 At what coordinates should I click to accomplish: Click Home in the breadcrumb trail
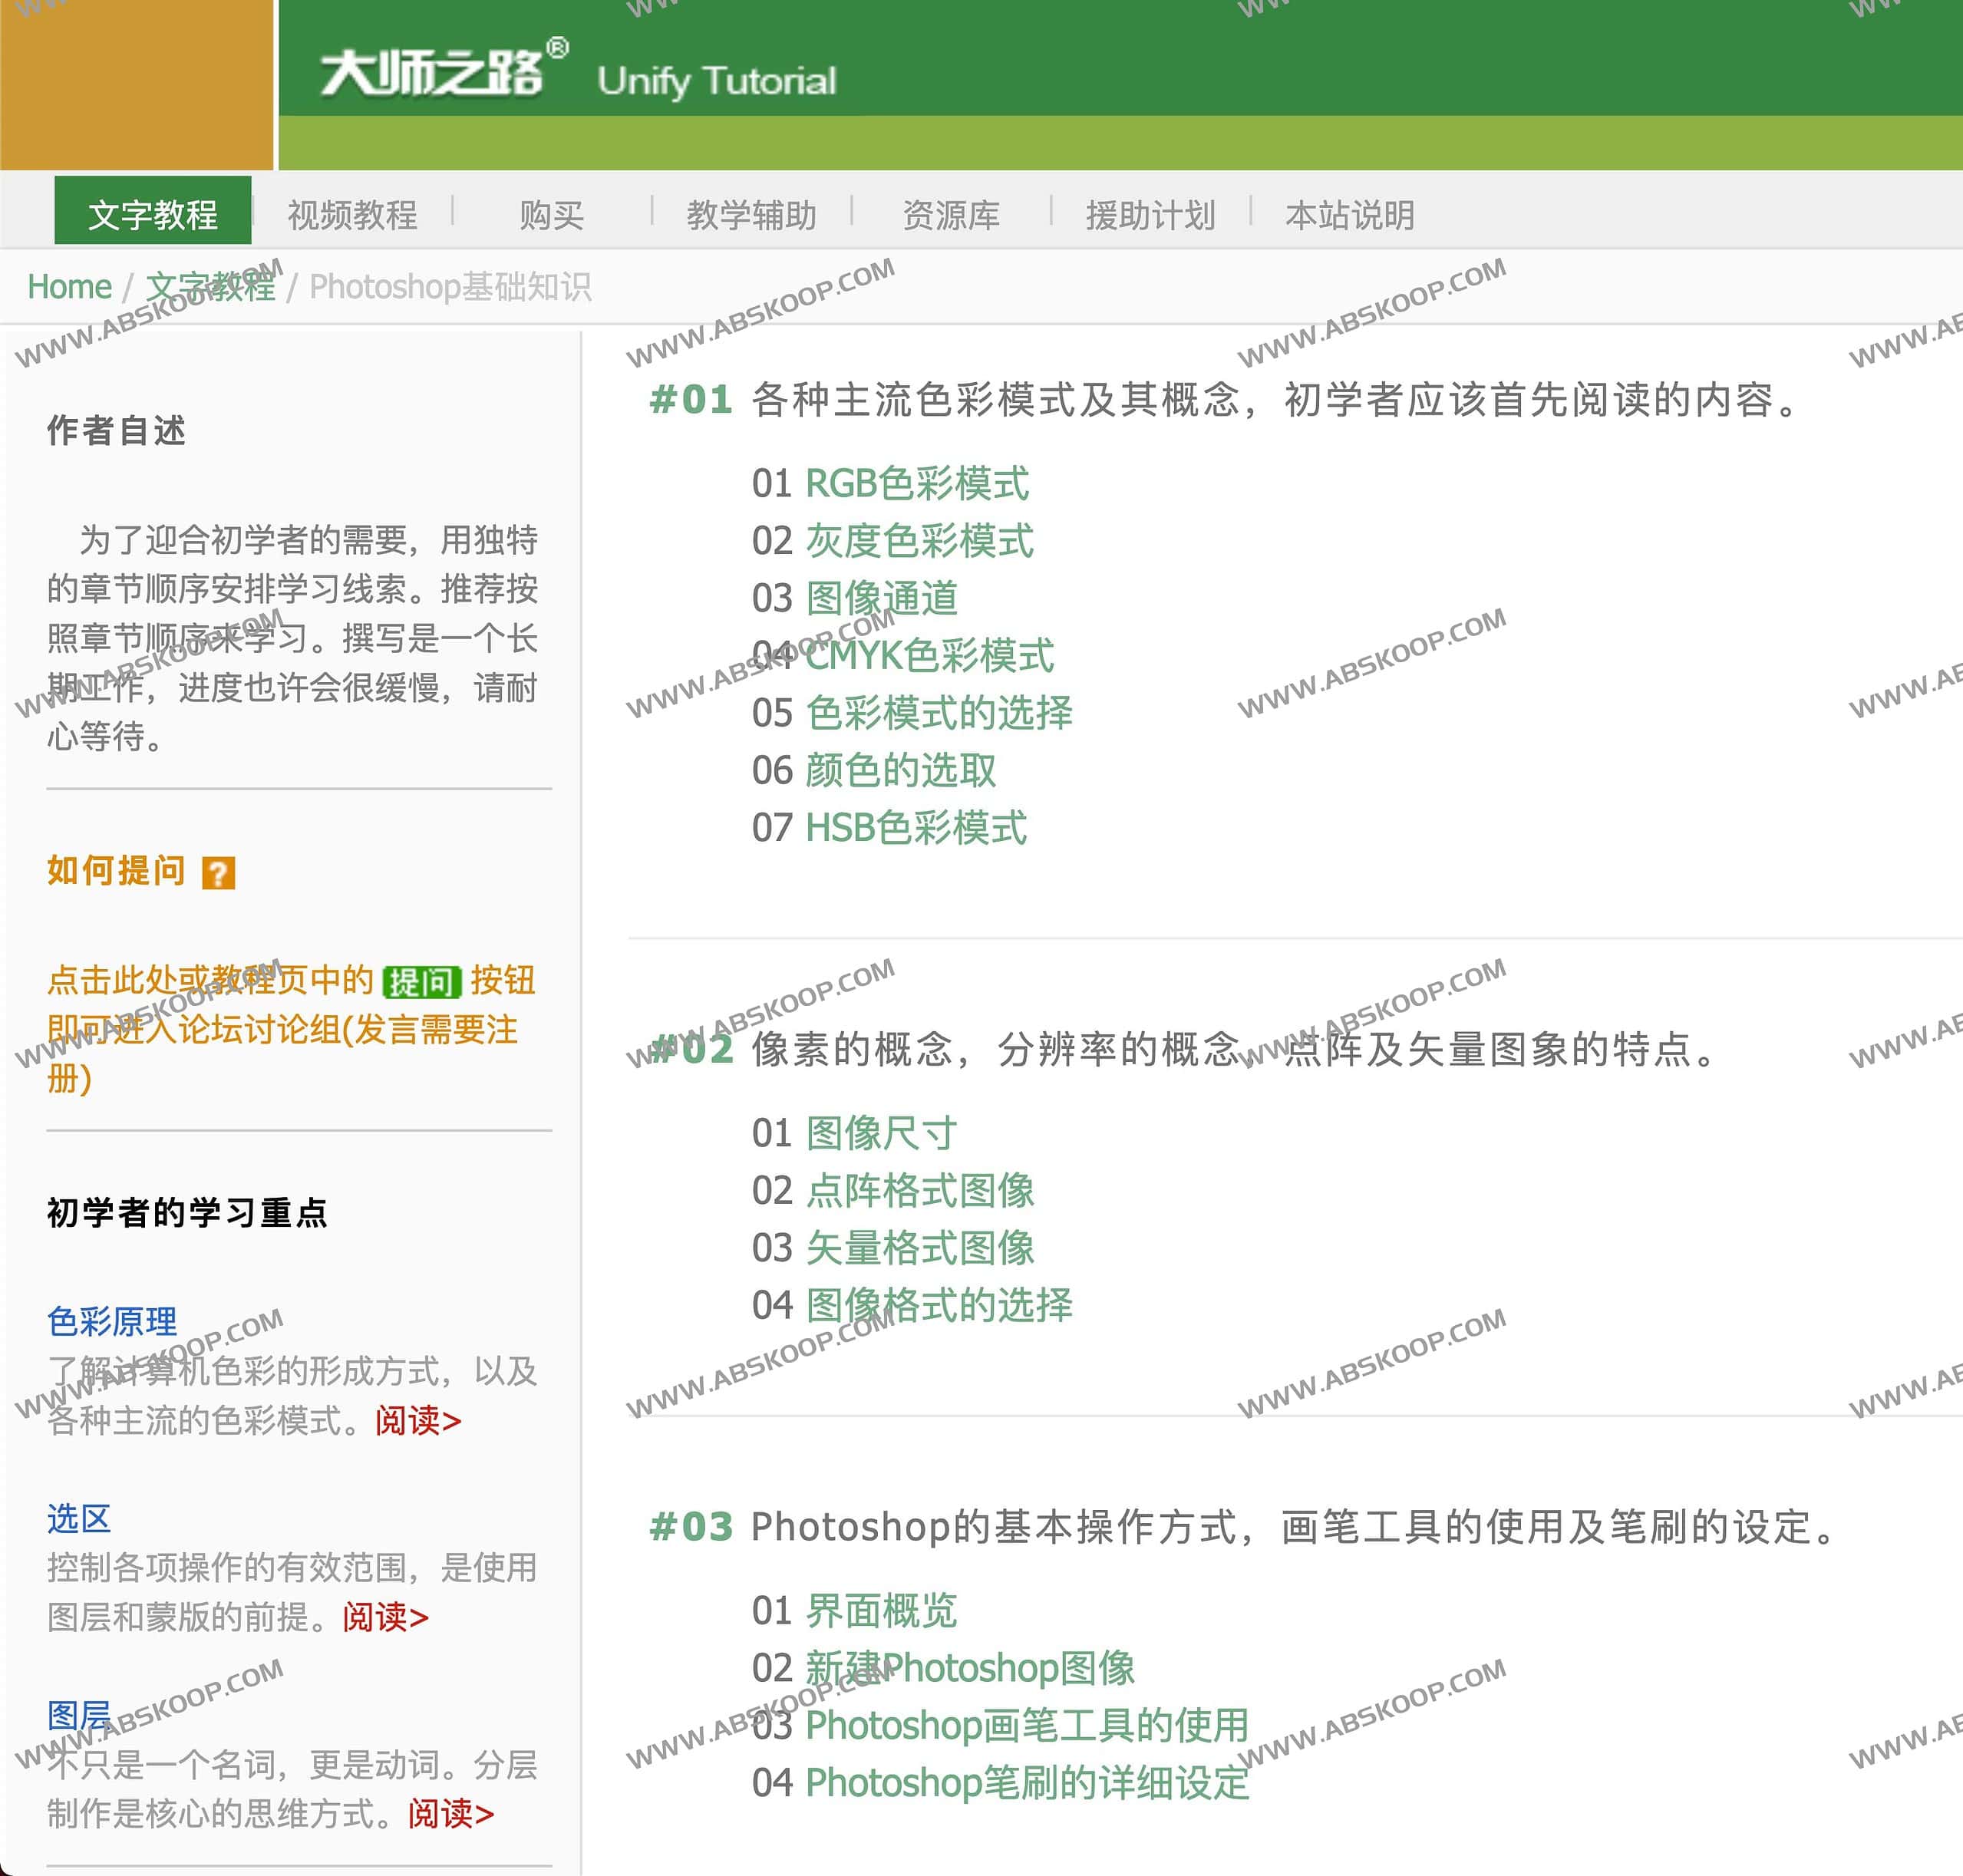(x=70, y=286)
